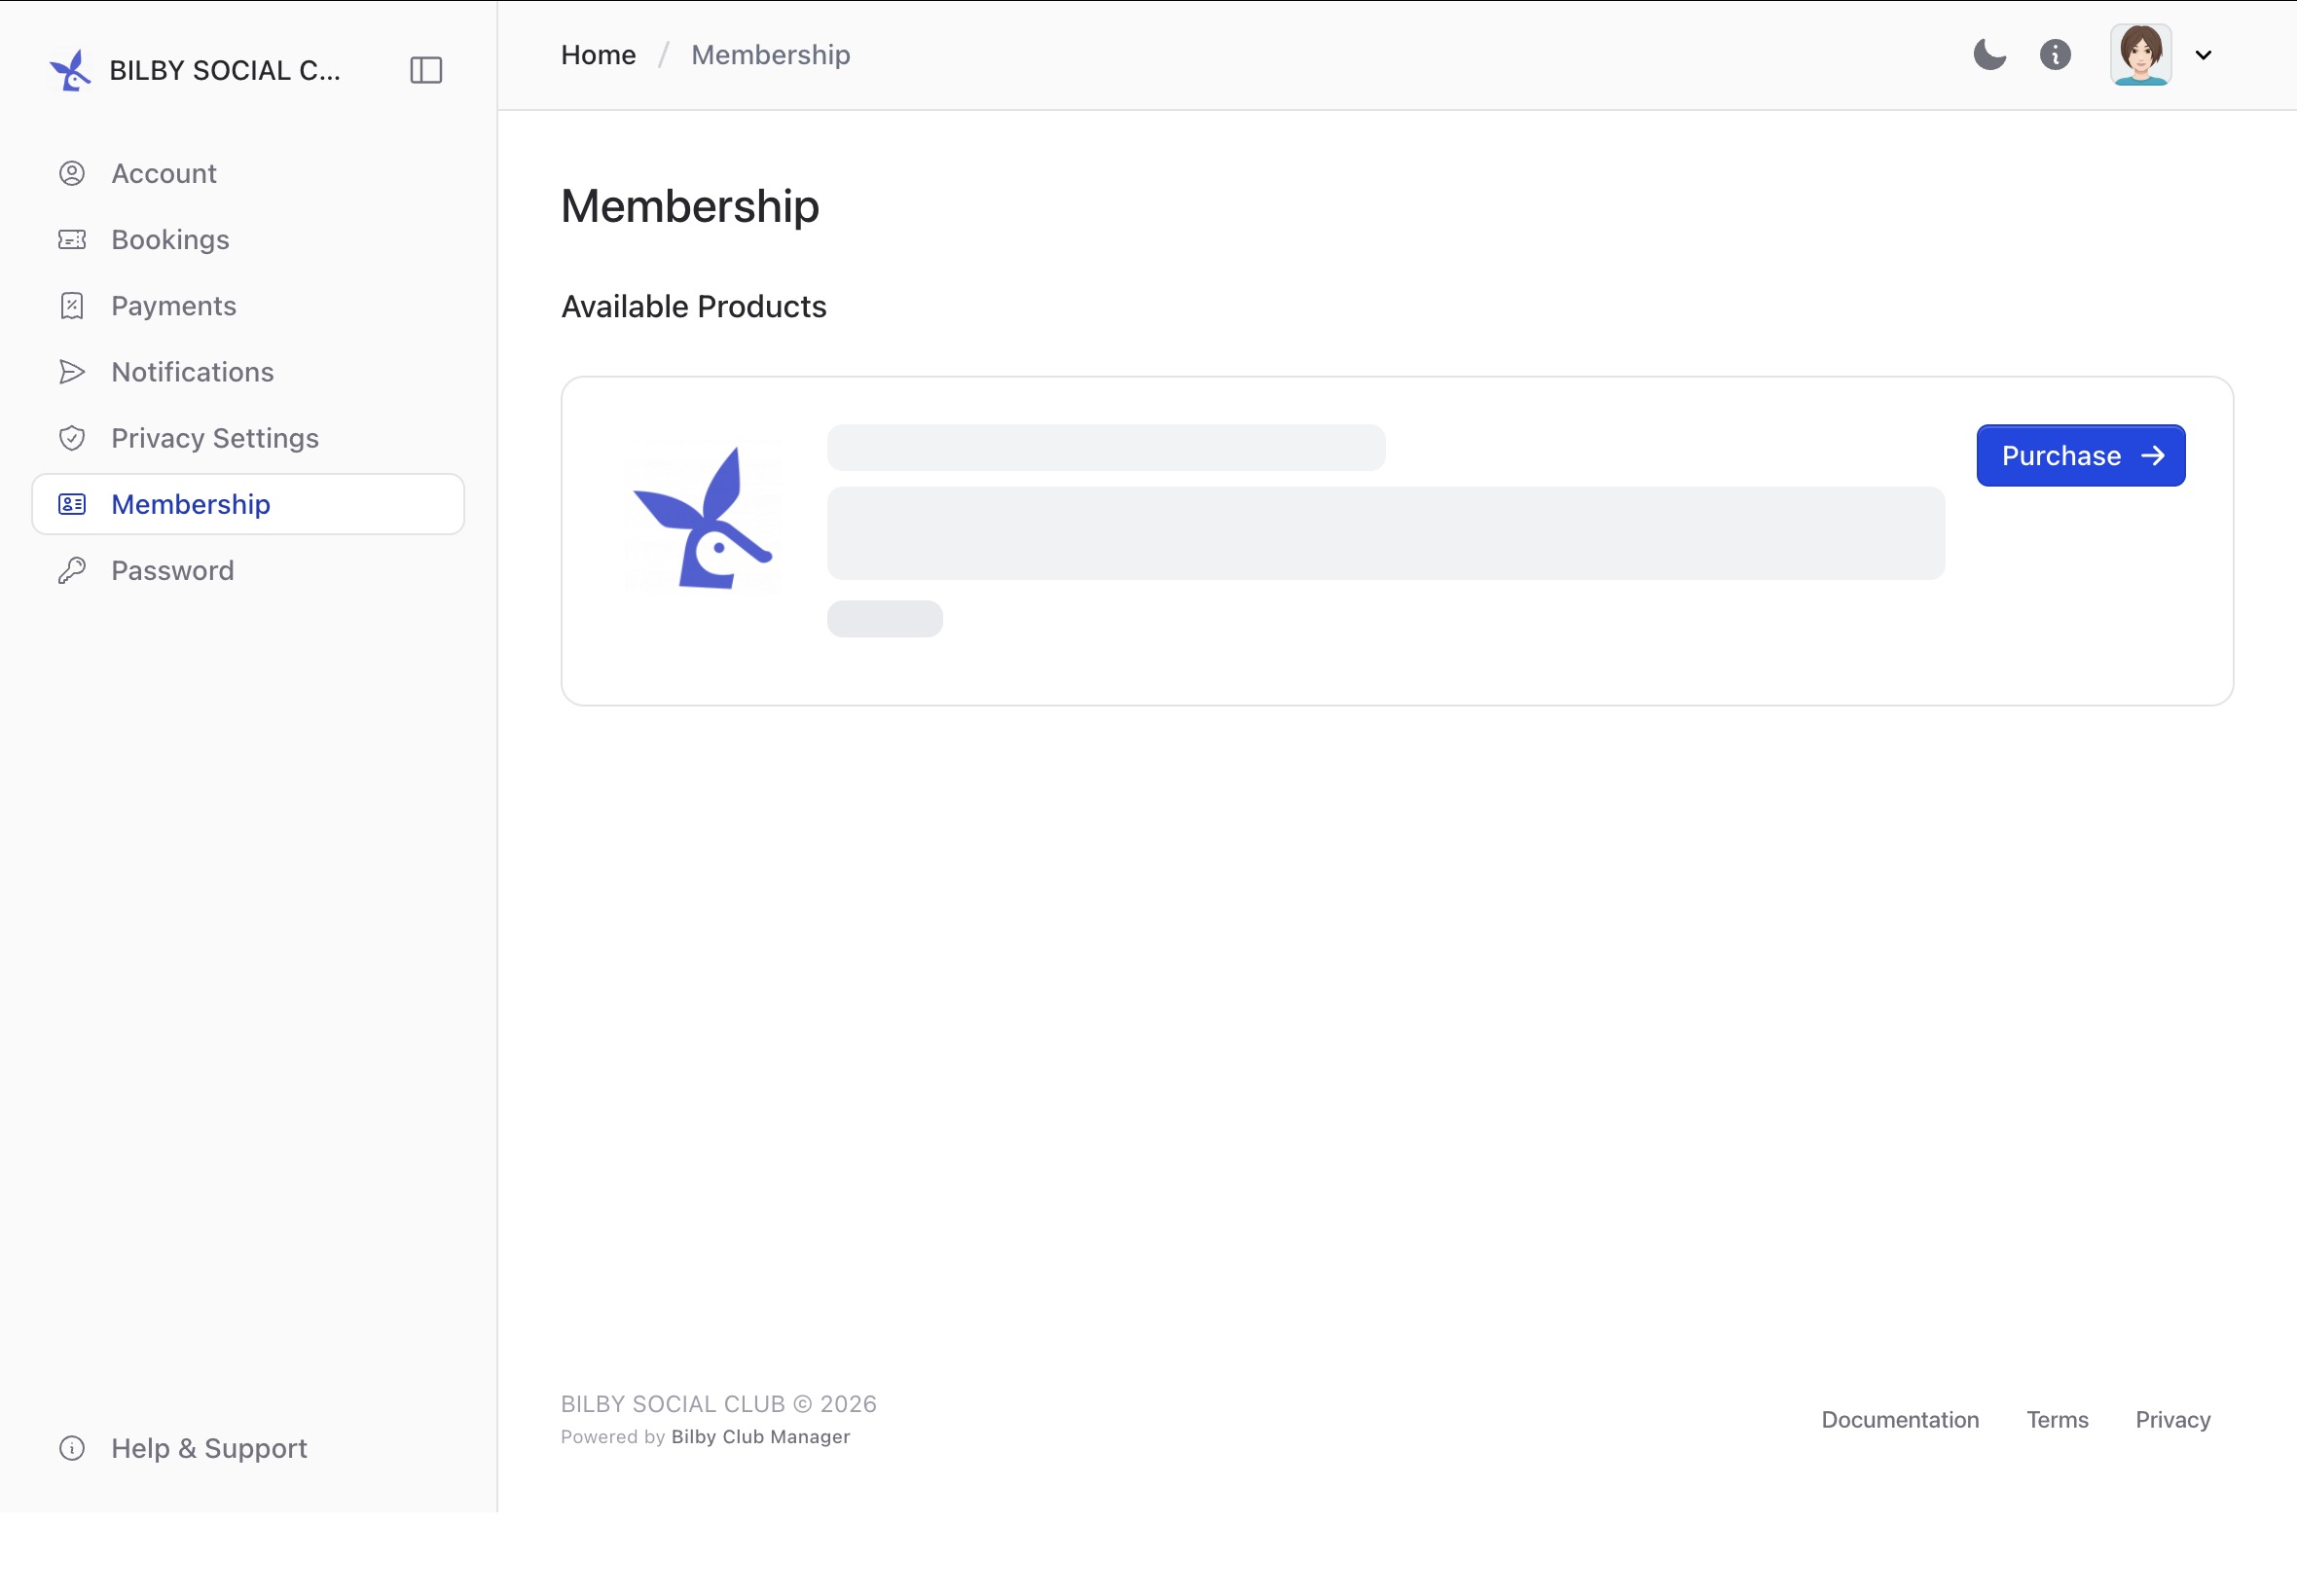The height and width of the screenshot is (1596, 2297).
Task: Open Help & Support
Action: coord(248,1447)
